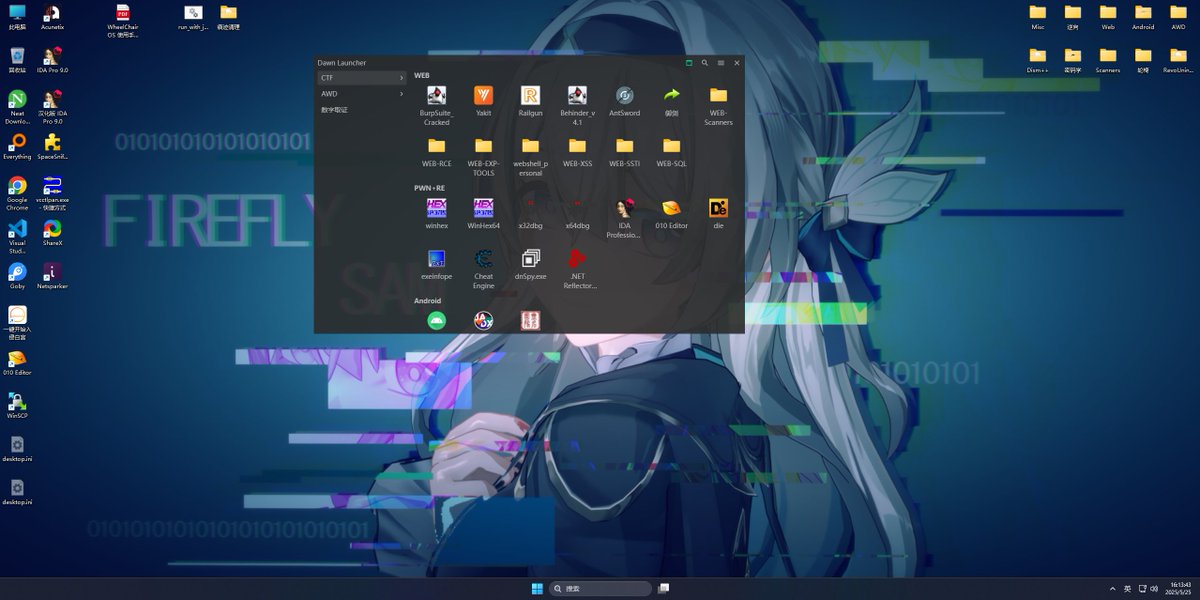Open the WEB-SSTI folder

tap(624, 146)
